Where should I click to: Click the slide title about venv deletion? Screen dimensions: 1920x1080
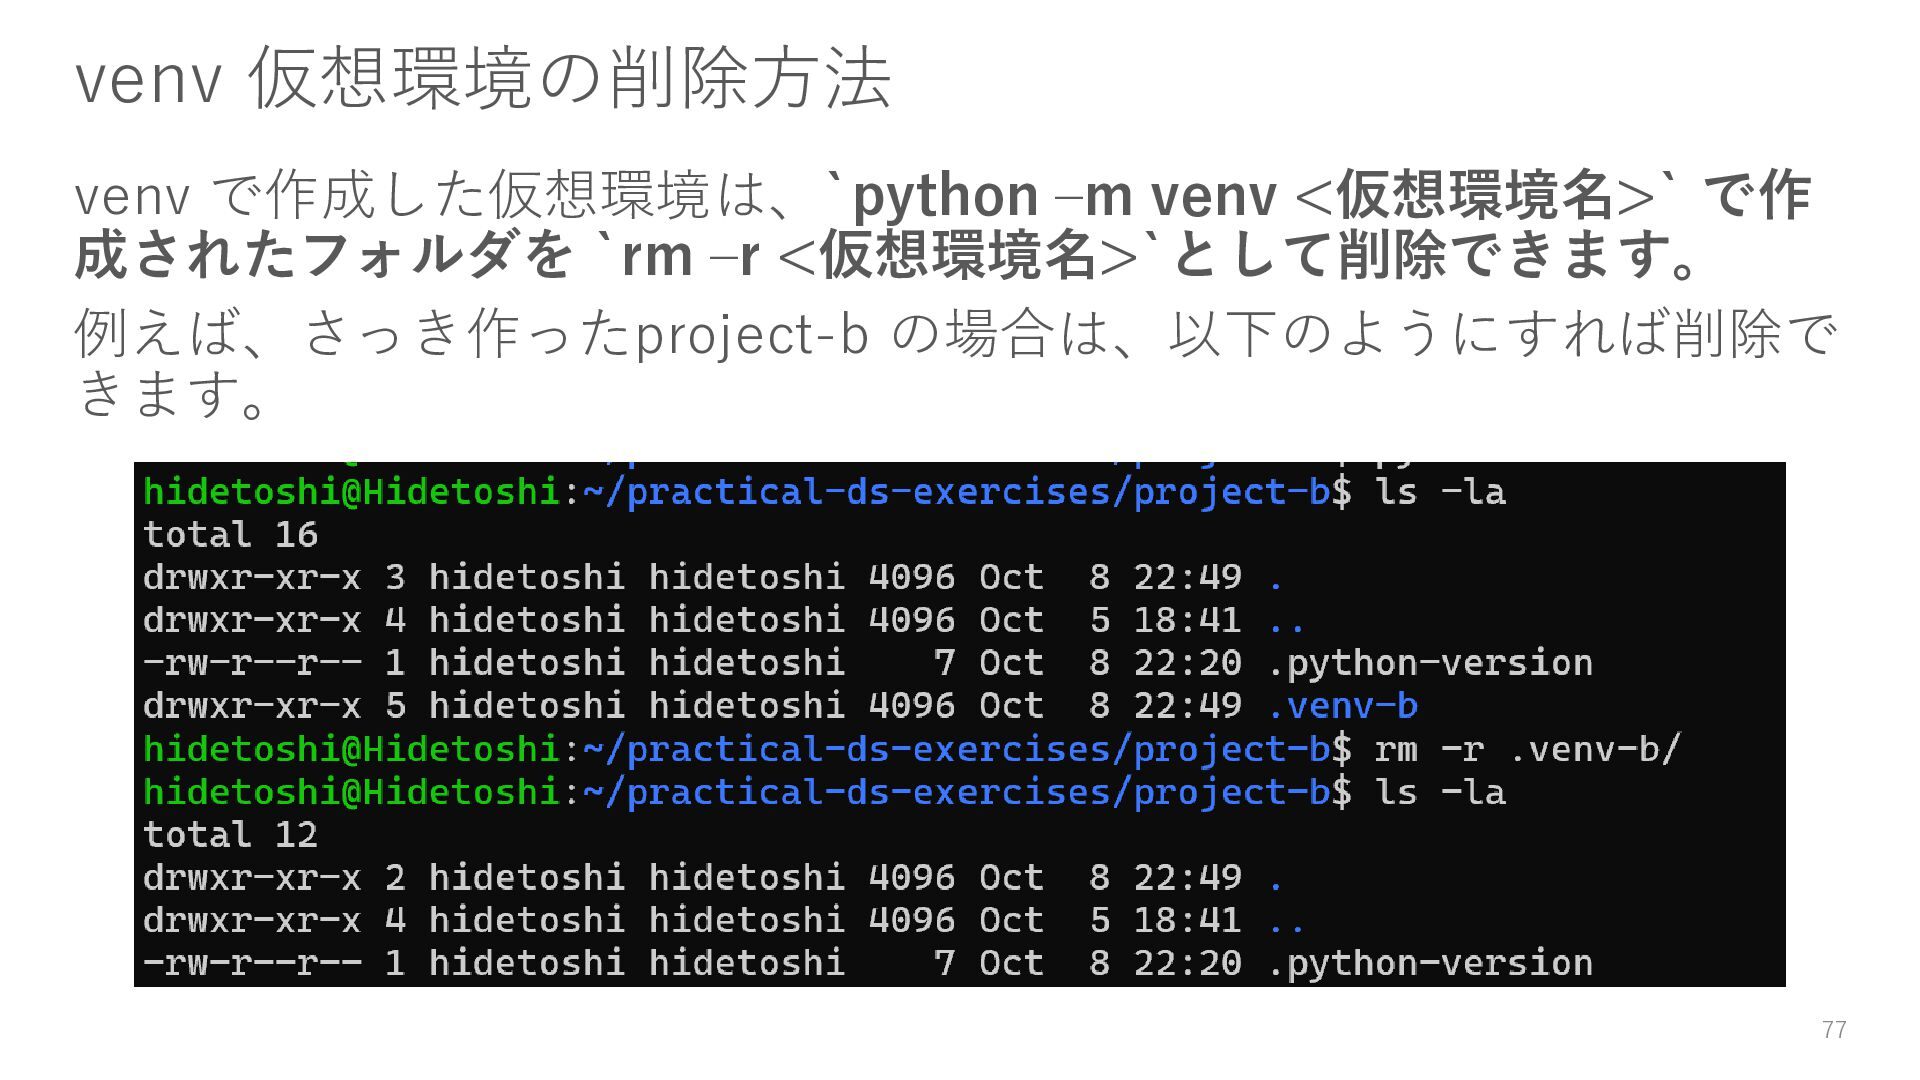pyautogui.click(x=483, y=78)
